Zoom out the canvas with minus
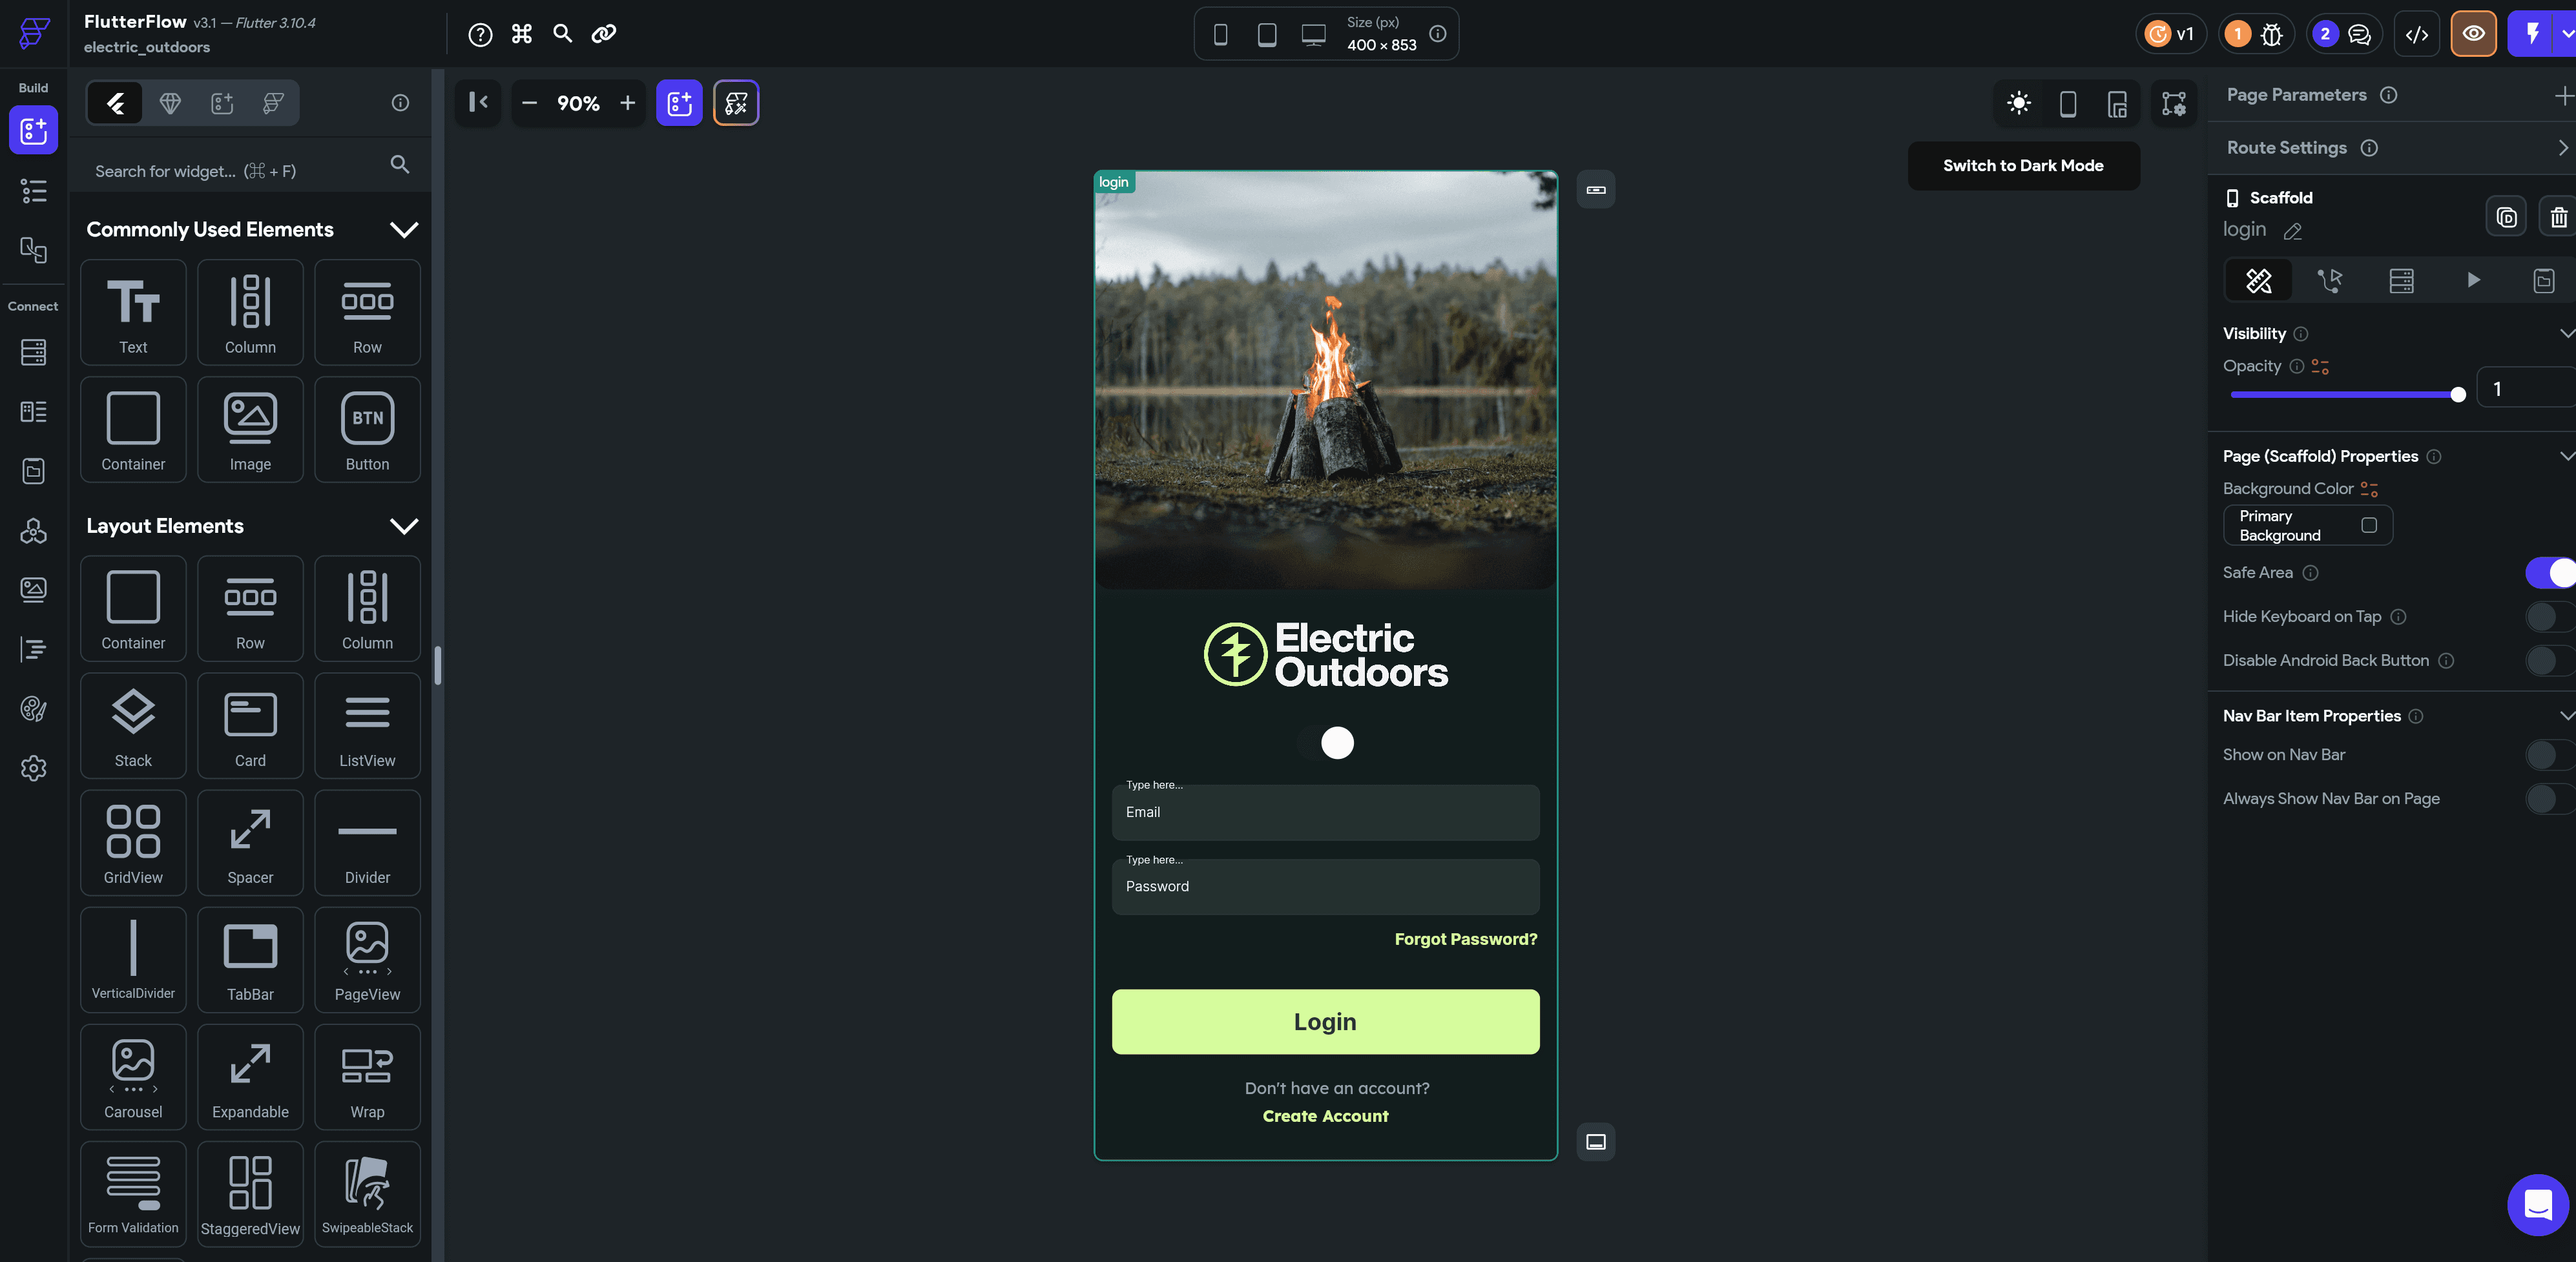The image size is (2576, 1262). click(530, 103)
